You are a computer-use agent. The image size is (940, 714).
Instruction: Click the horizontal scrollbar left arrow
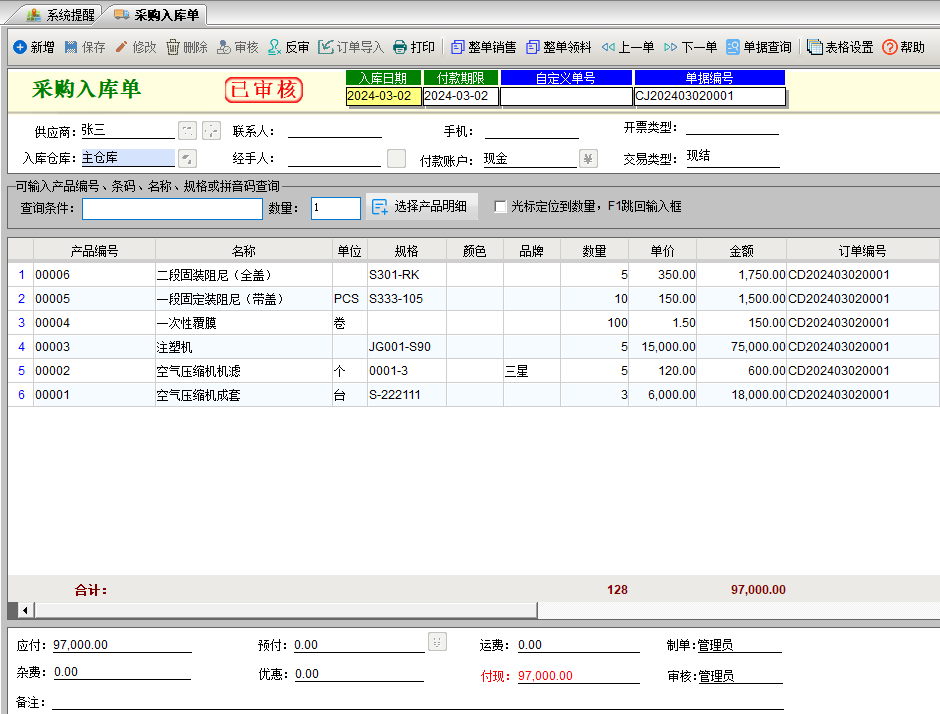pyautogui.click(x=24, y=609)
